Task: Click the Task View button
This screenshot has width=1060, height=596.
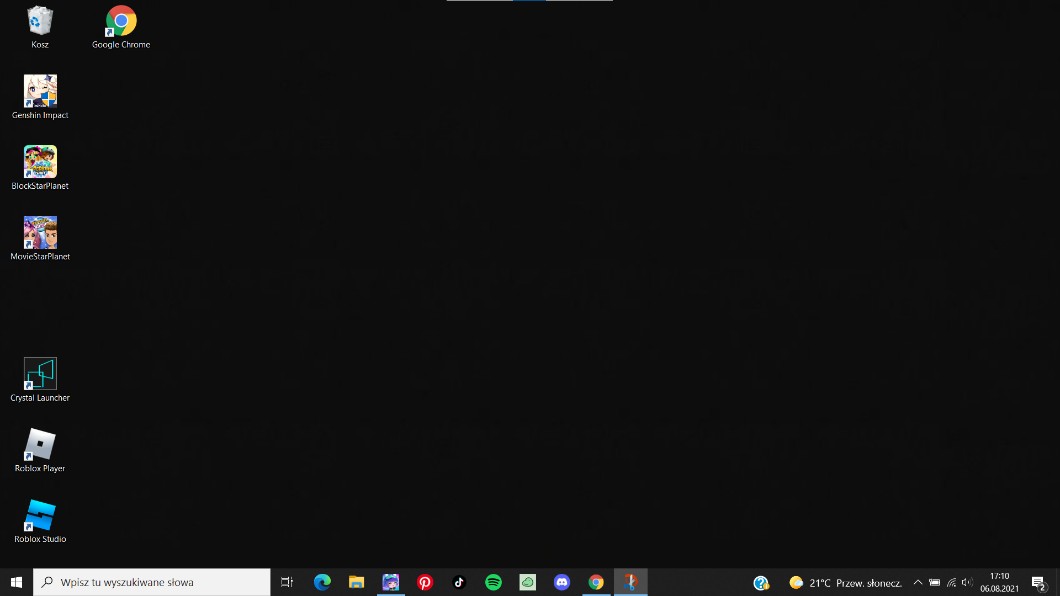Action: coord(287,582)
